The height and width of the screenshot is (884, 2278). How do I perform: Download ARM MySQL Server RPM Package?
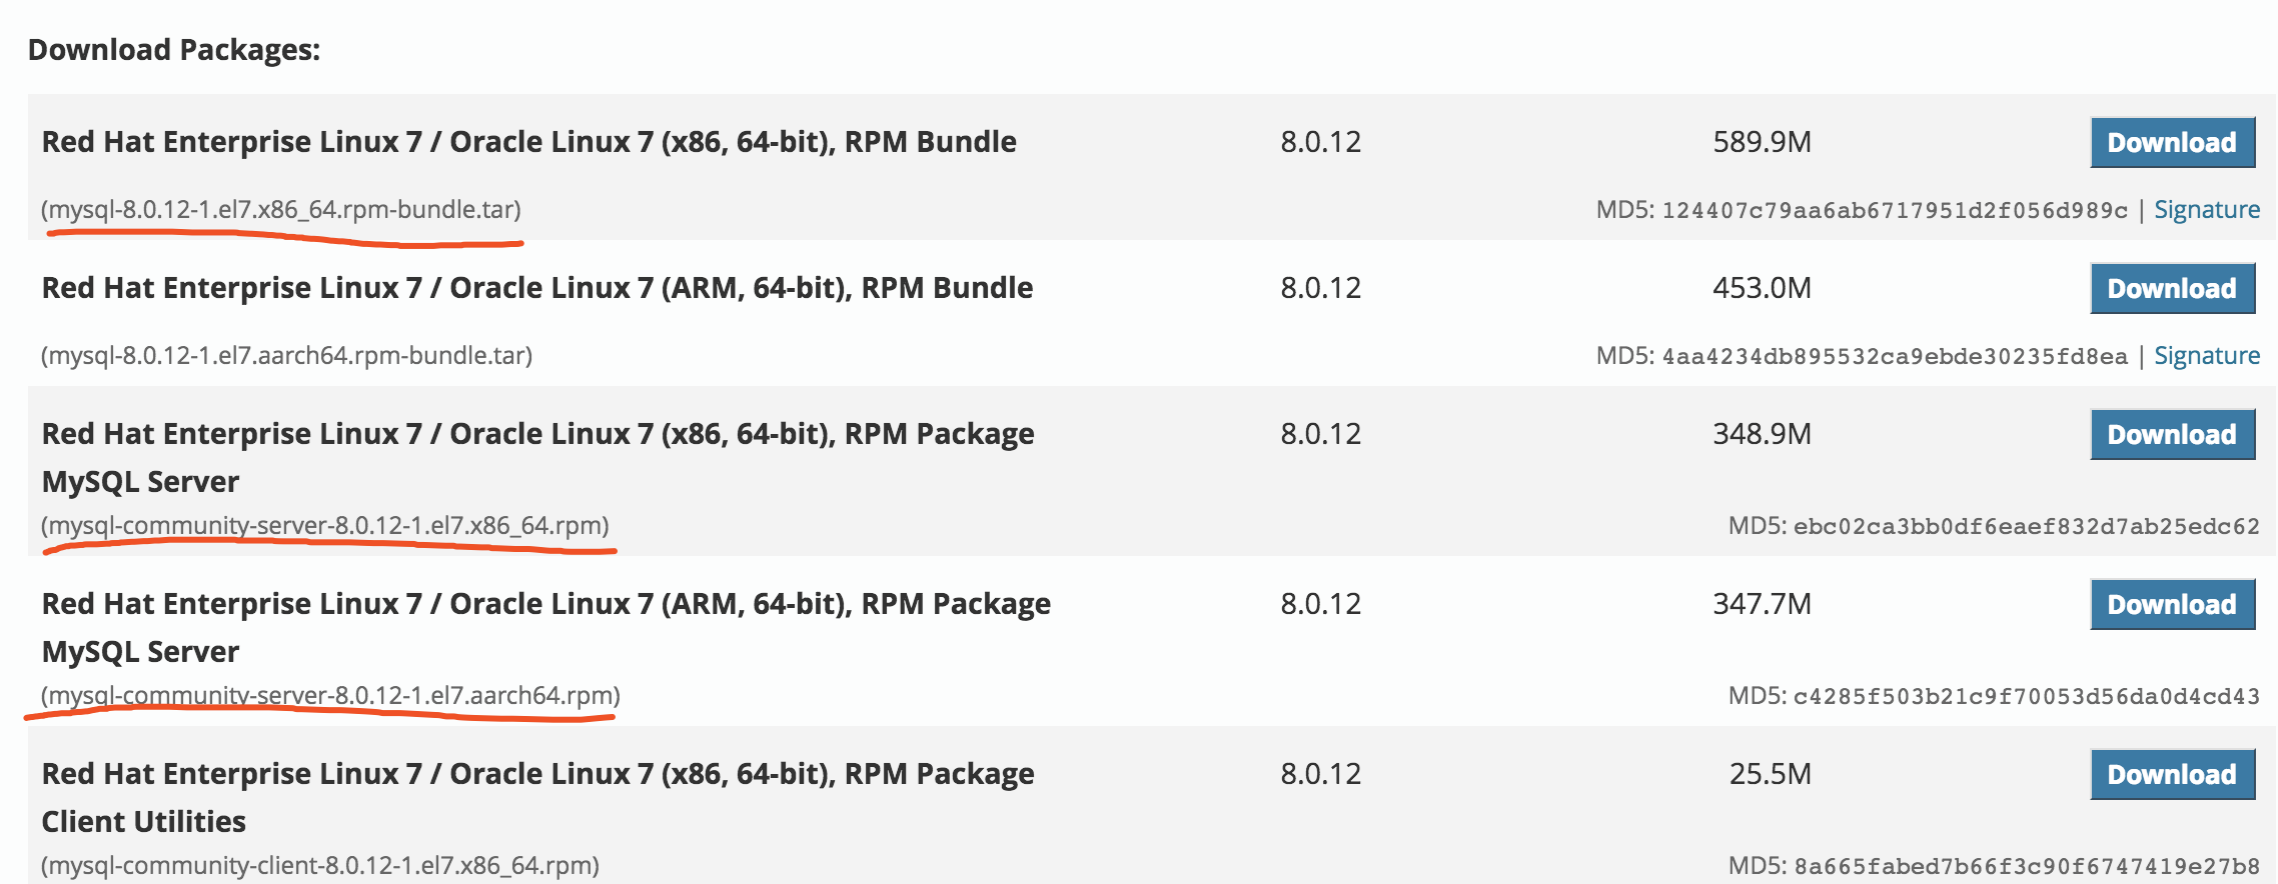(x=2171, y=605)
